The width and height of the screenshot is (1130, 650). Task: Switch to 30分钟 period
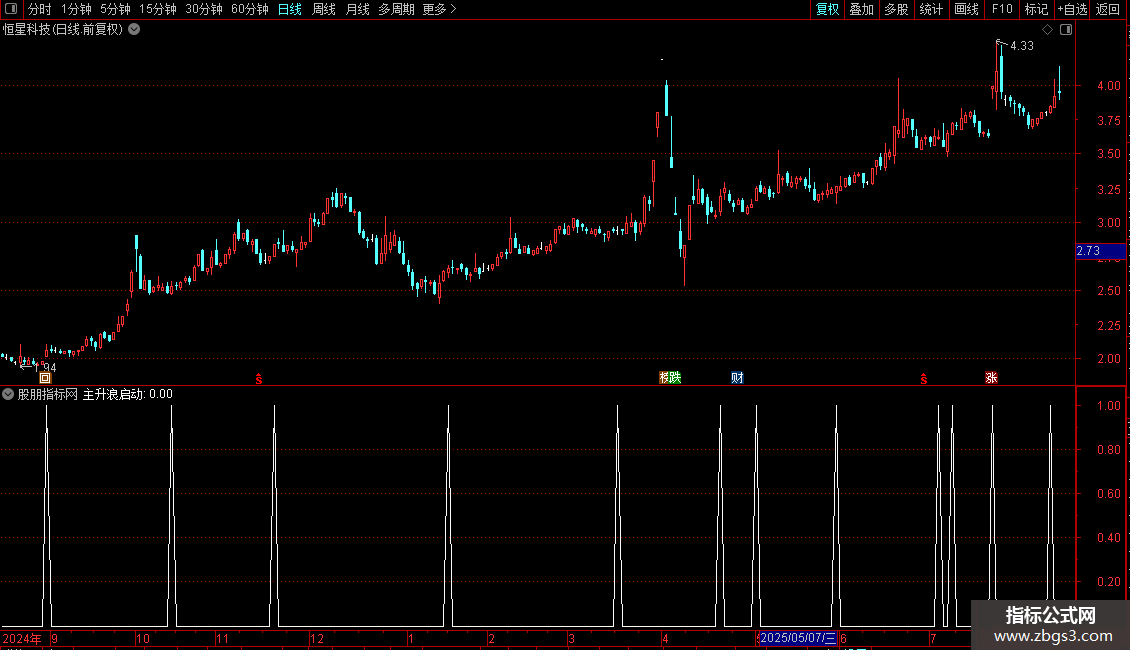coord(203,9)
